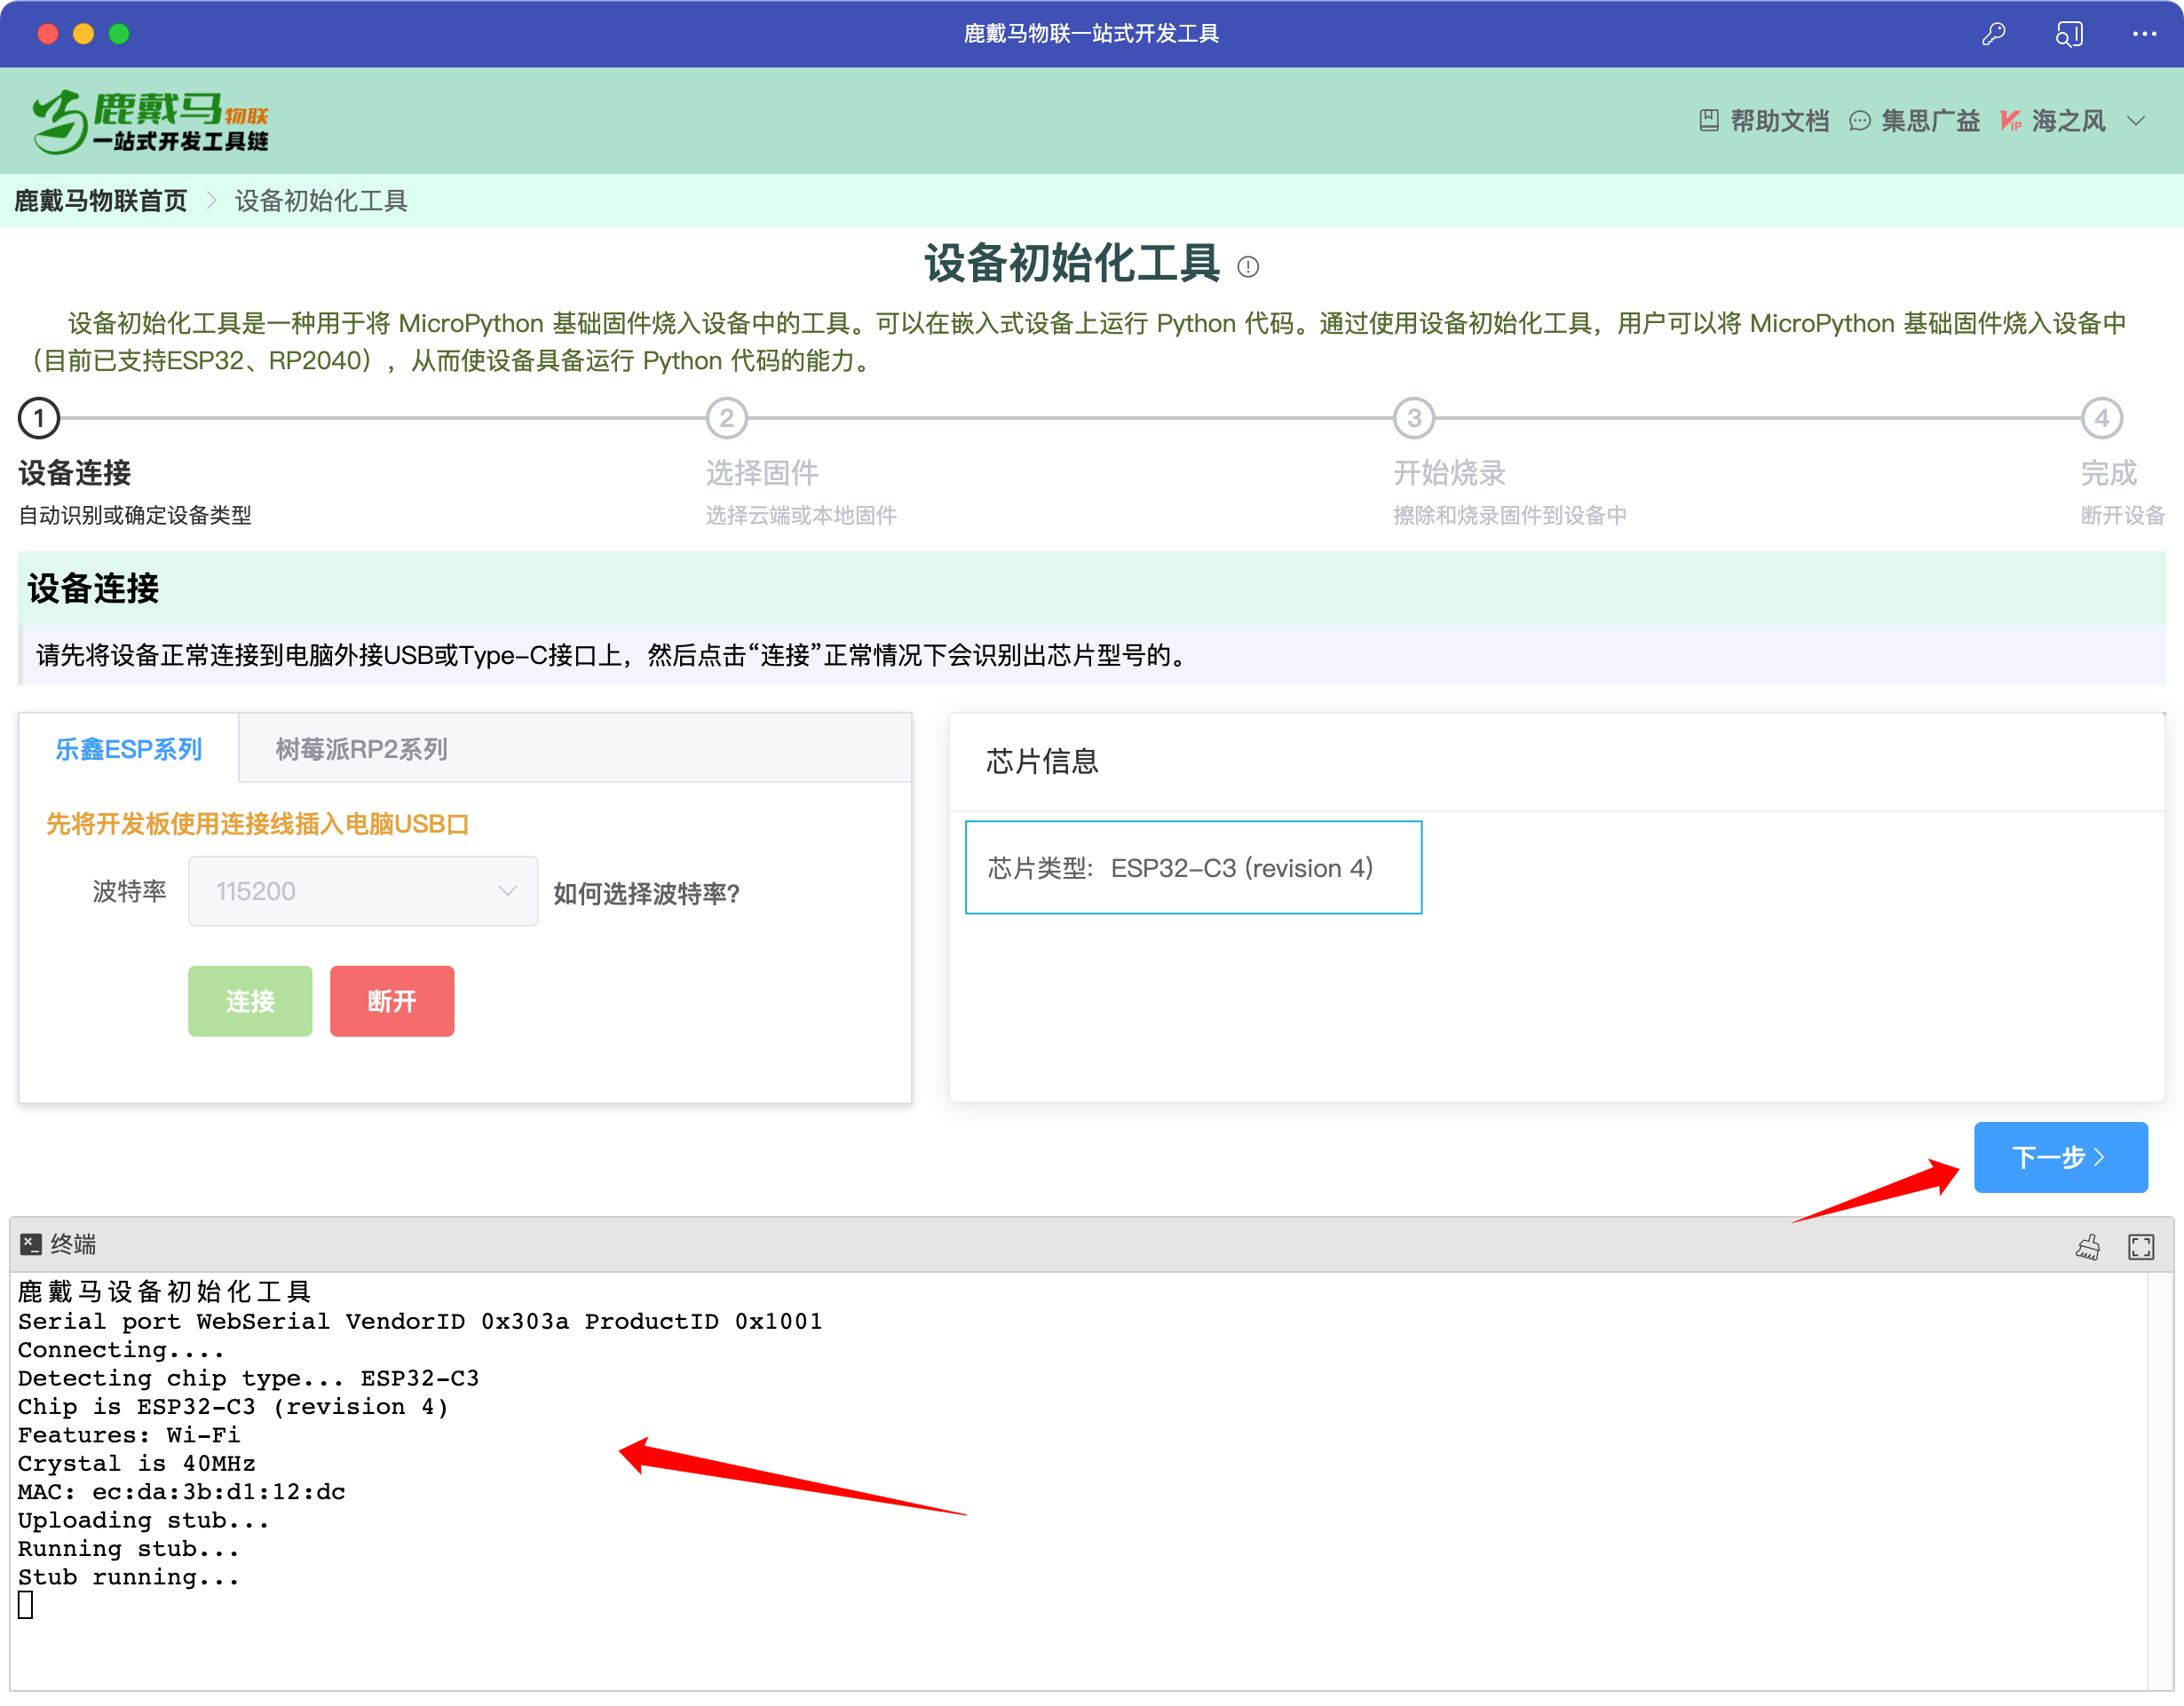Click "Chip is ESP32-C3 (revision 4)" line
The image size is (2184, 1706).
tap(233, 1407)
